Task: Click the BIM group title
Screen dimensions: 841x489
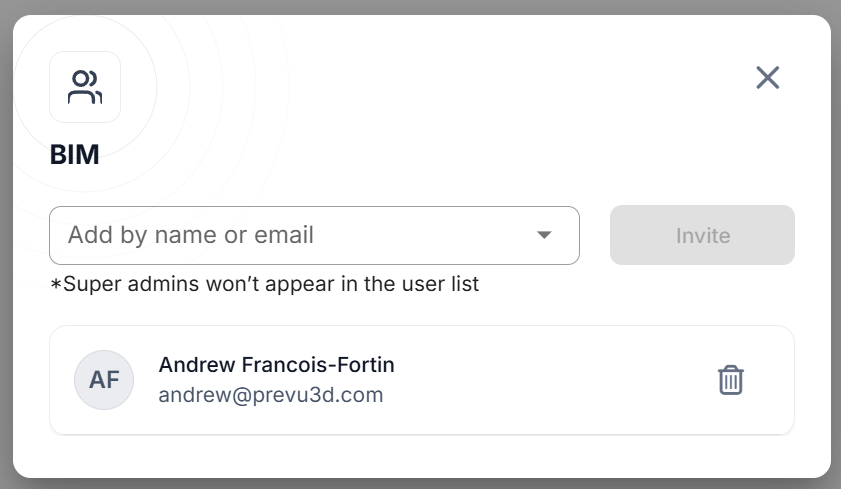Action: pos(74,155)
